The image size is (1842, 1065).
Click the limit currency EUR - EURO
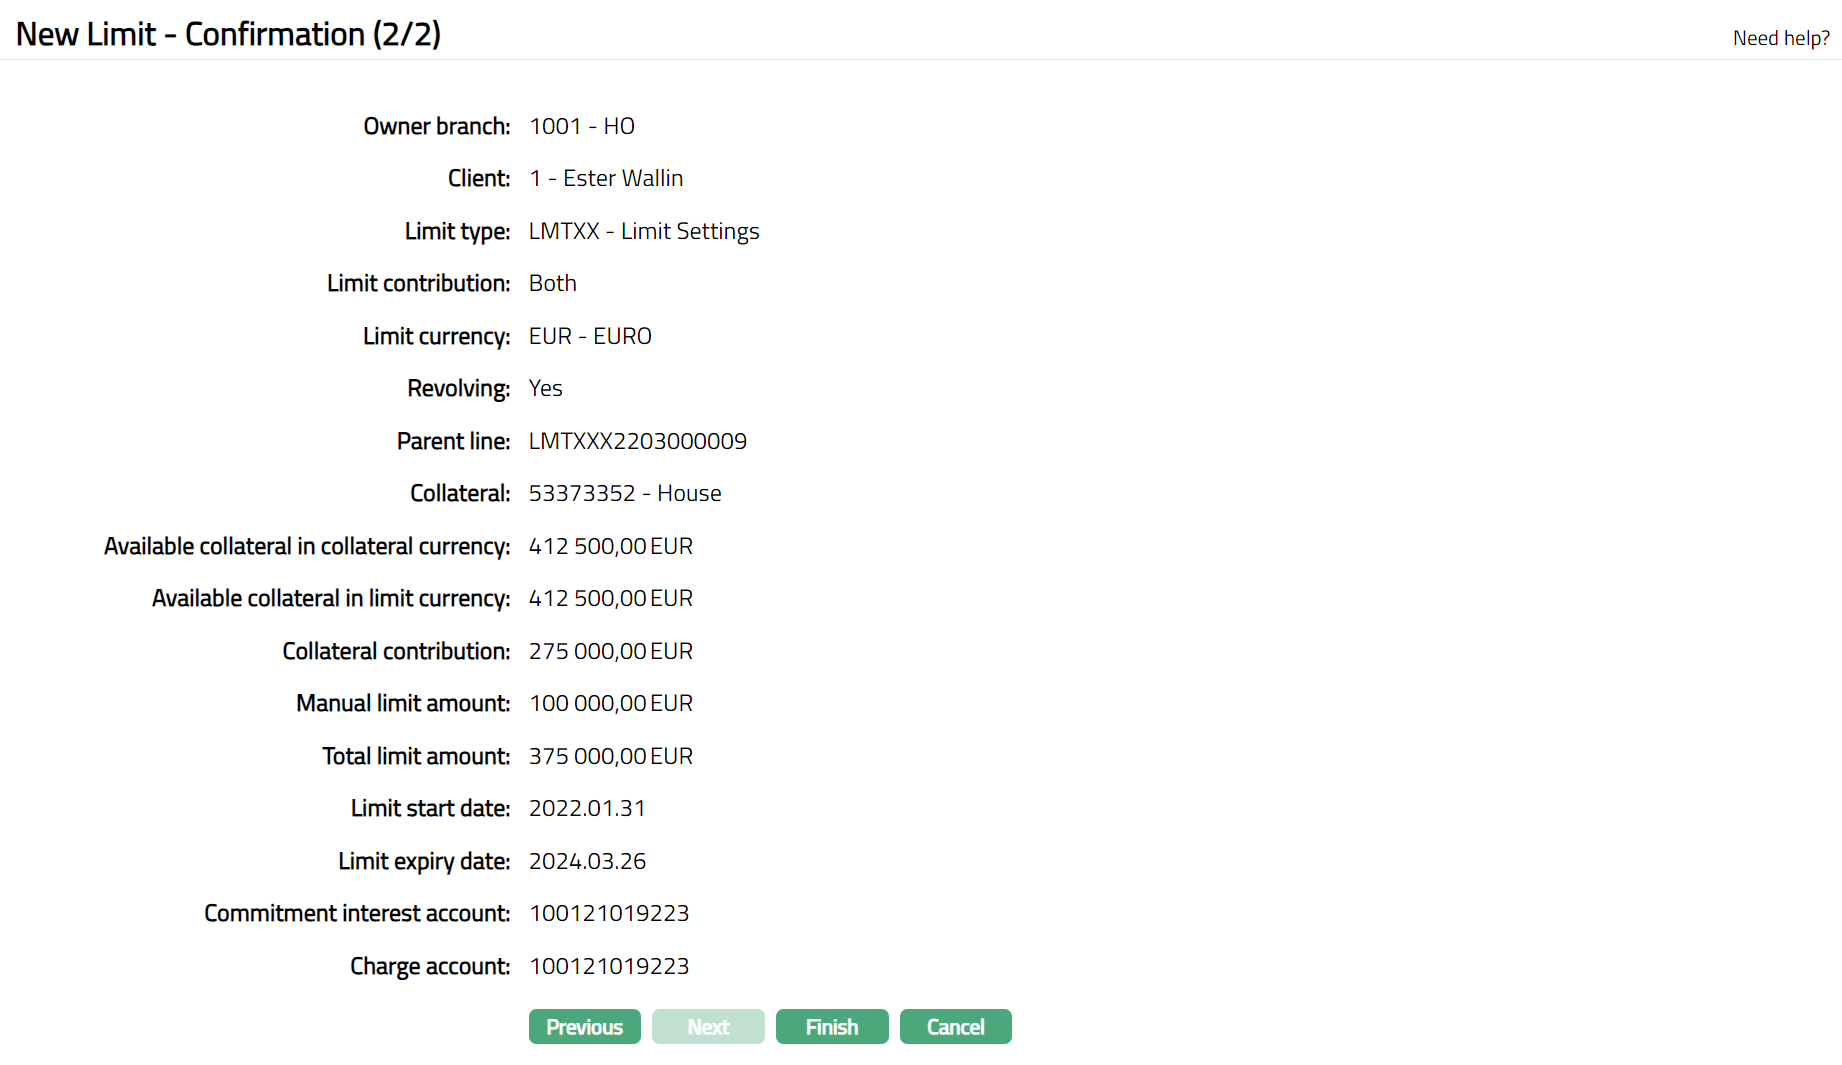589,336
